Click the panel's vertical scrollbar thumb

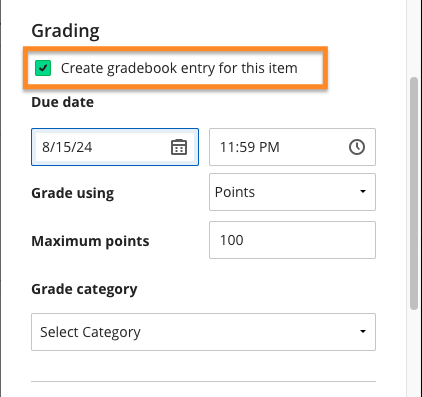[x=414, y=194]
